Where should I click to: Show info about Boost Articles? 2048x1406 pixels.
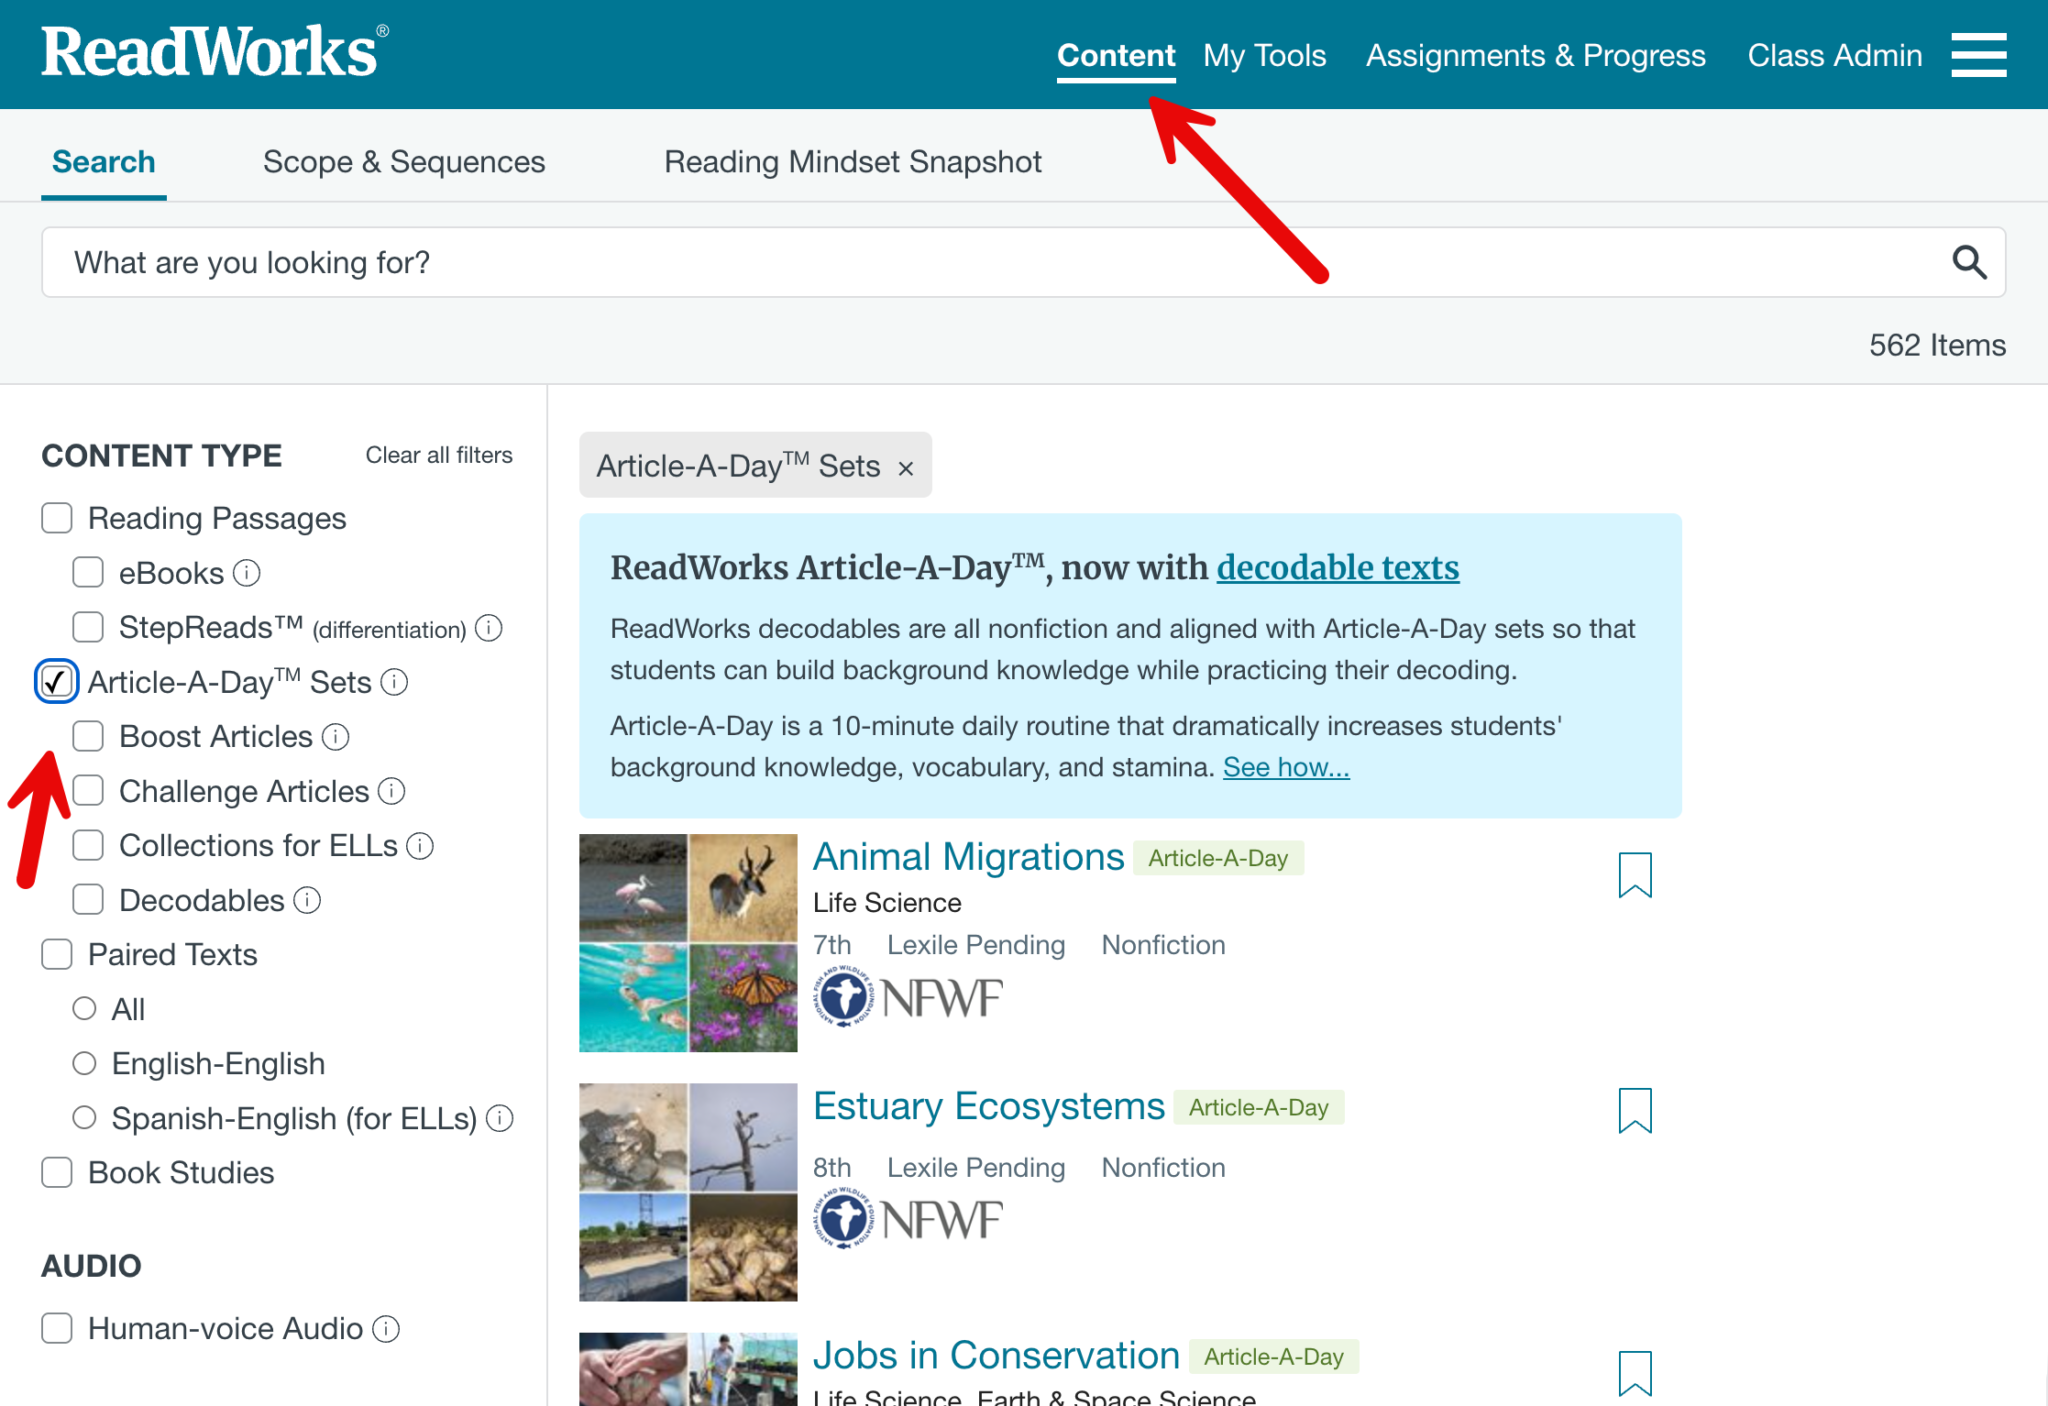click(x=335, y=737)
